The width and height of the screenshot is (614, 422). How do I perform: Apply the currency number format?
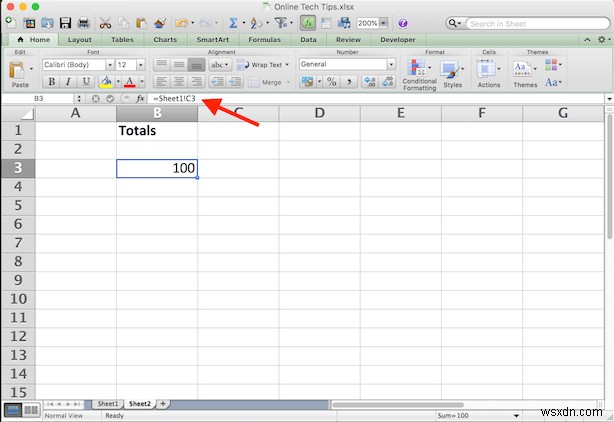[307, 81]
